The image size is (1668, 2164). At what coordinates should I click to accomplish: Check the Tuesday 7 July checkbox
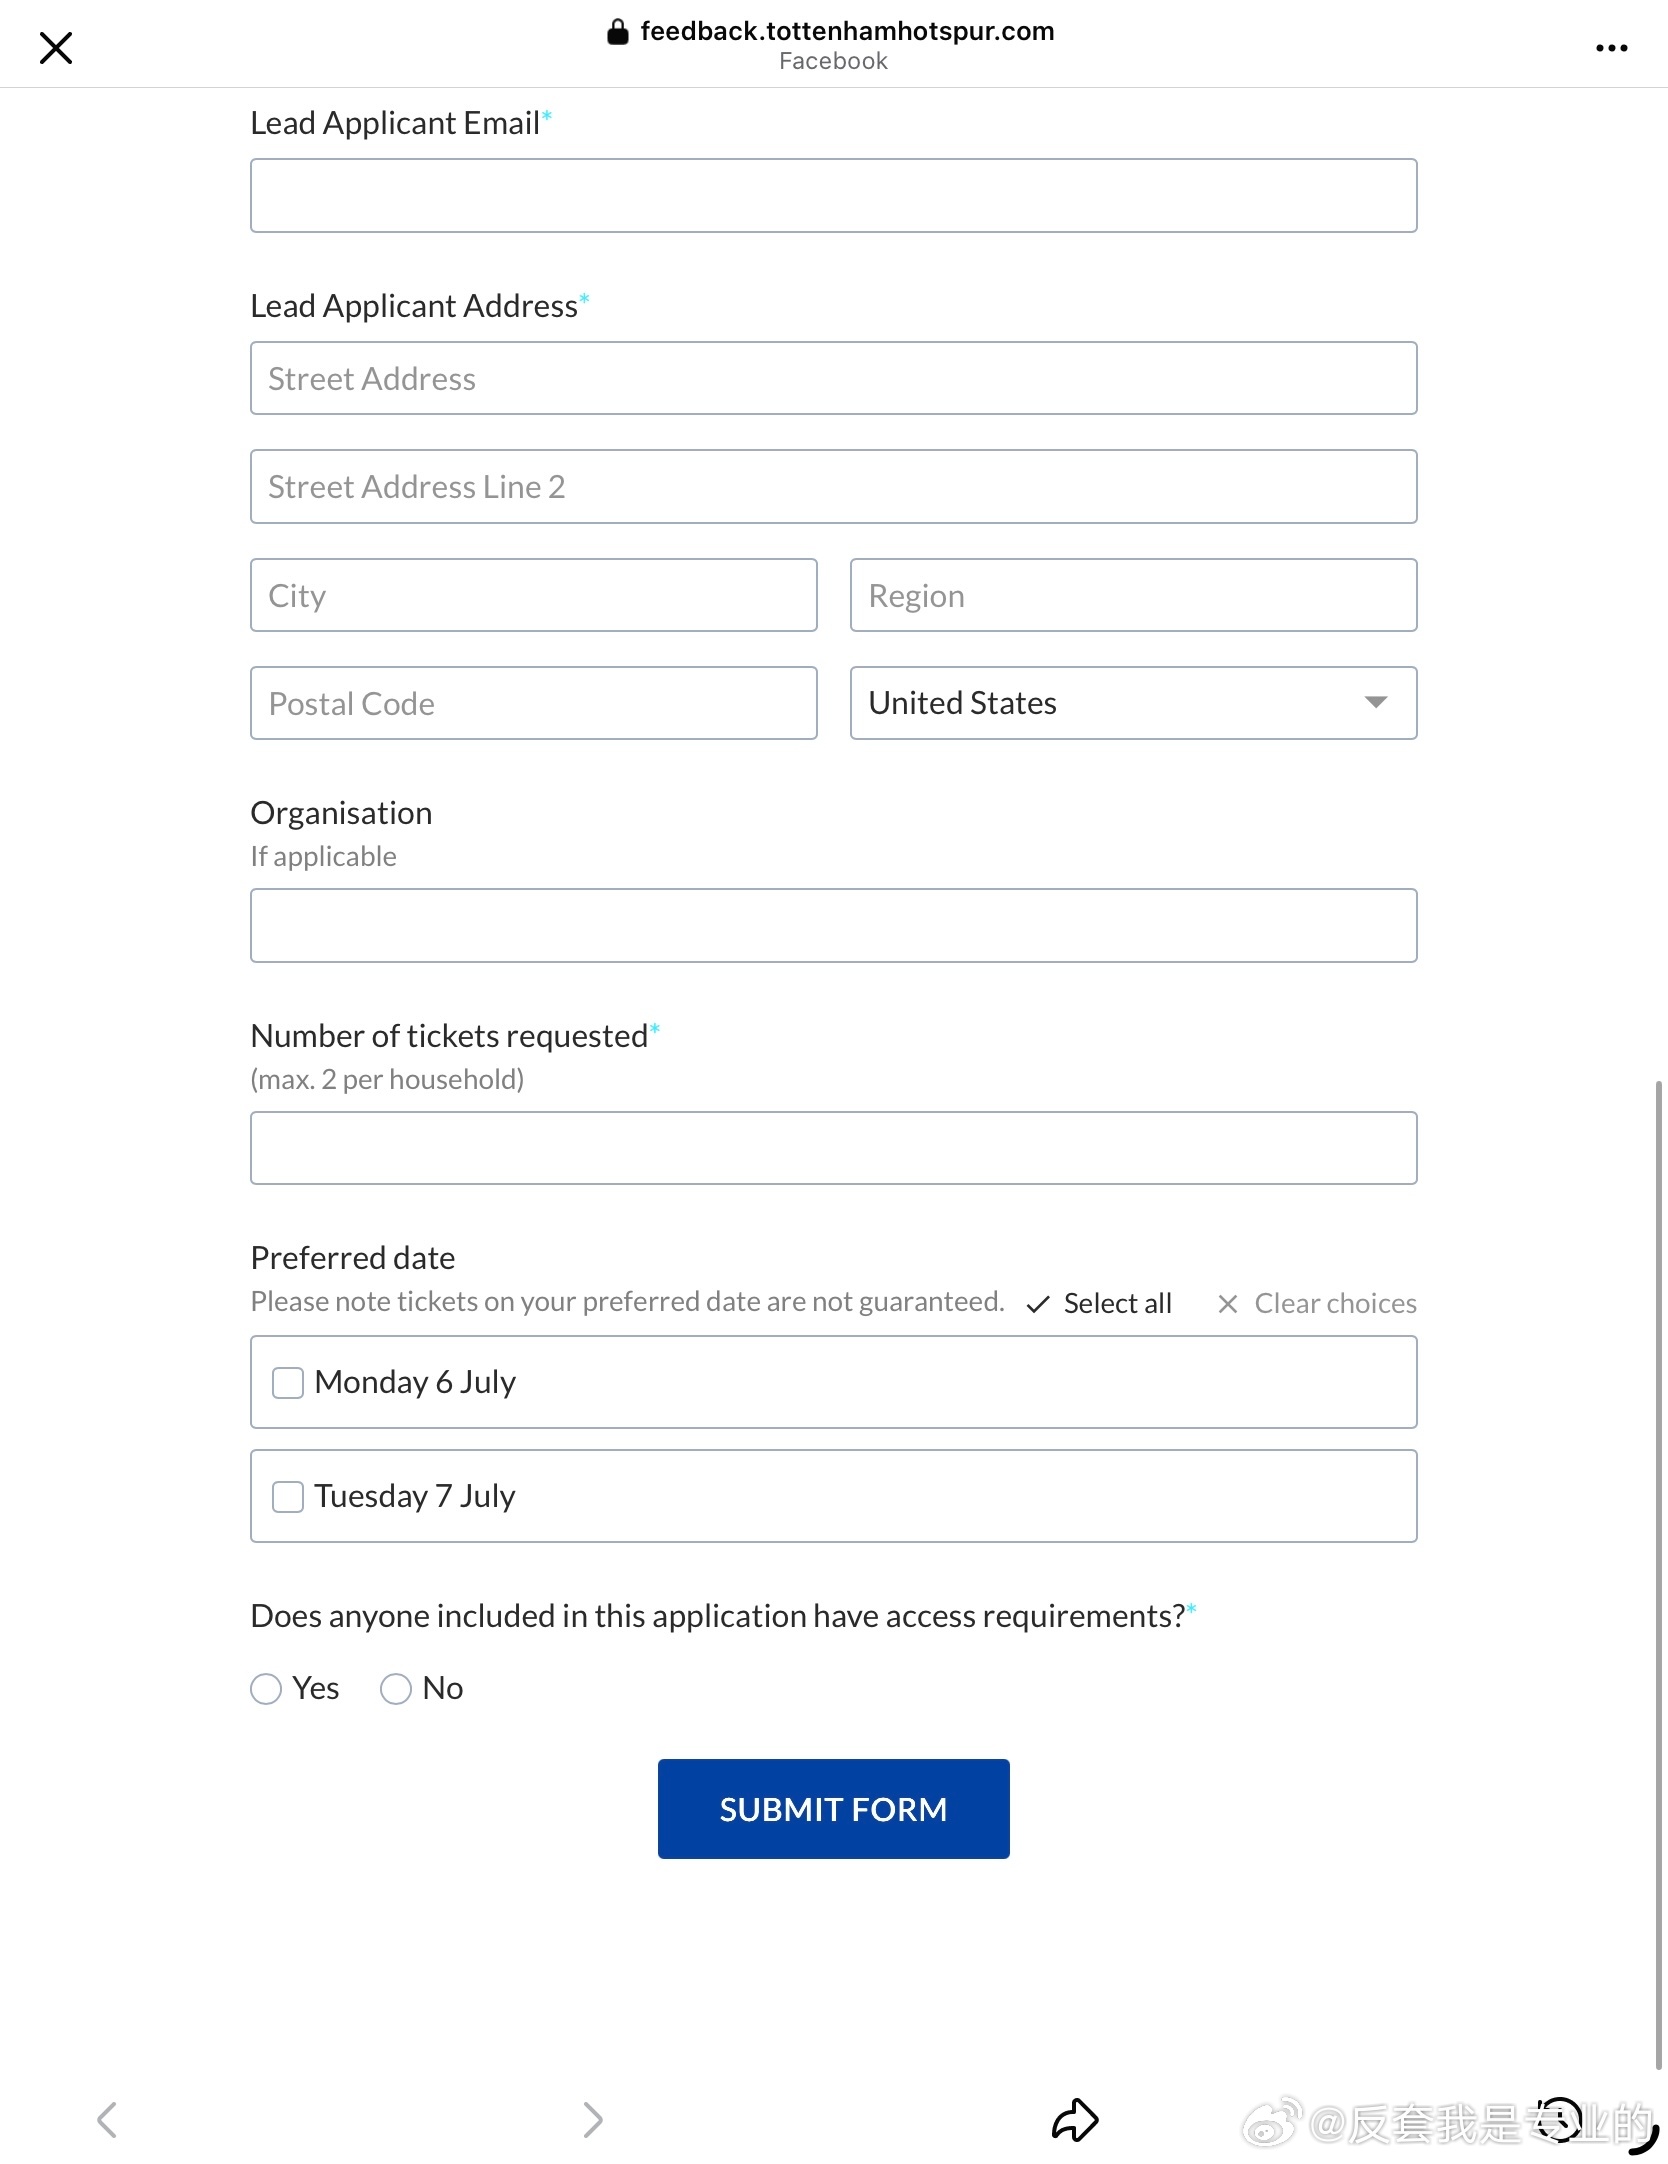click(288, 1497)
